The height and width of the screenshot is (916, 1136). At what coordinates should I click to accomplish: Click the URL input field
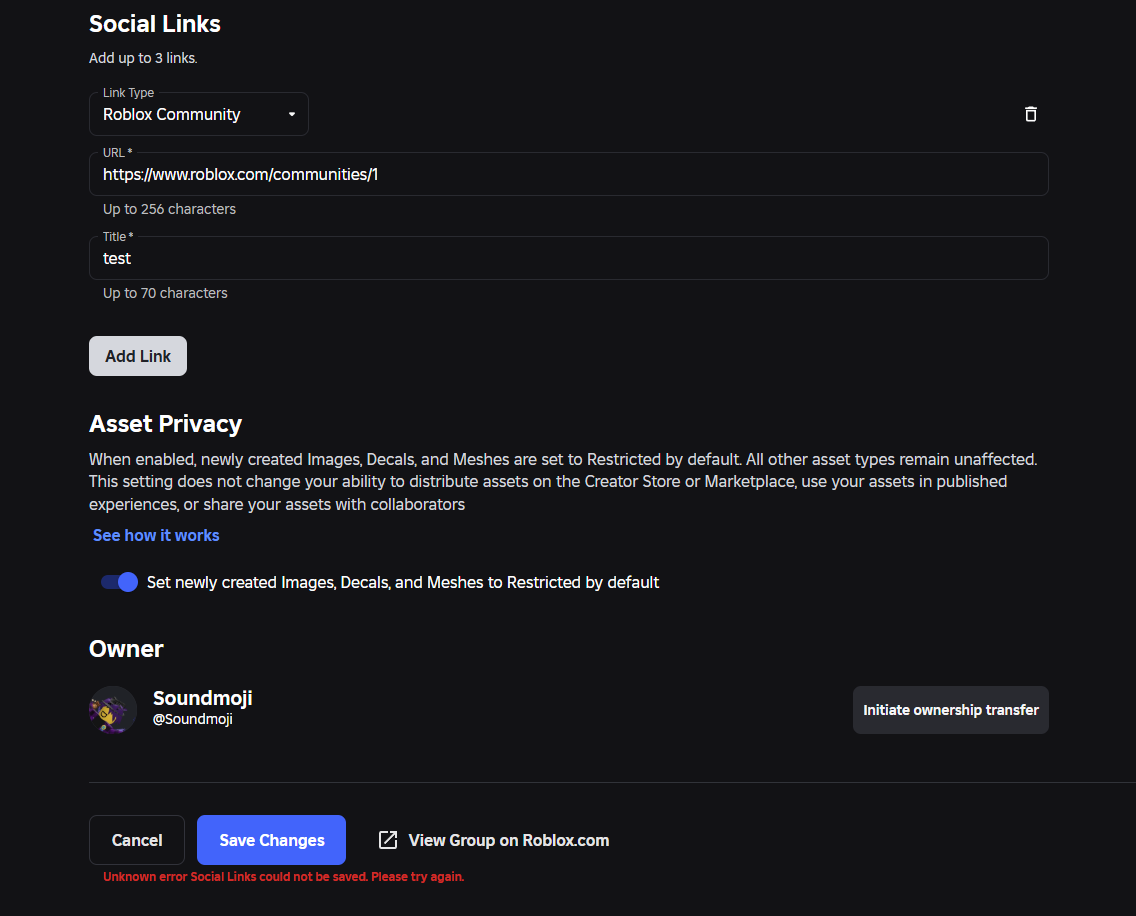tap(569, 174)
